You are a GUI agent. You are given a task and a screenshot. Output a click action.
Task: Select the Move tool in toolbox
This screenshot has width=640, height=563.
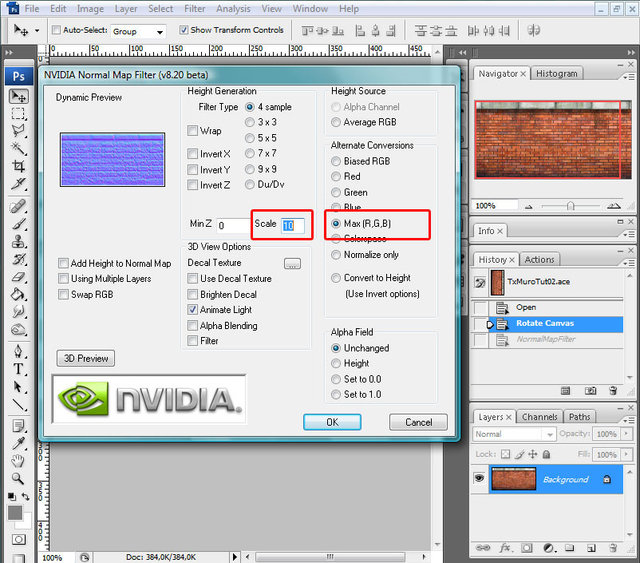[18, 97]
